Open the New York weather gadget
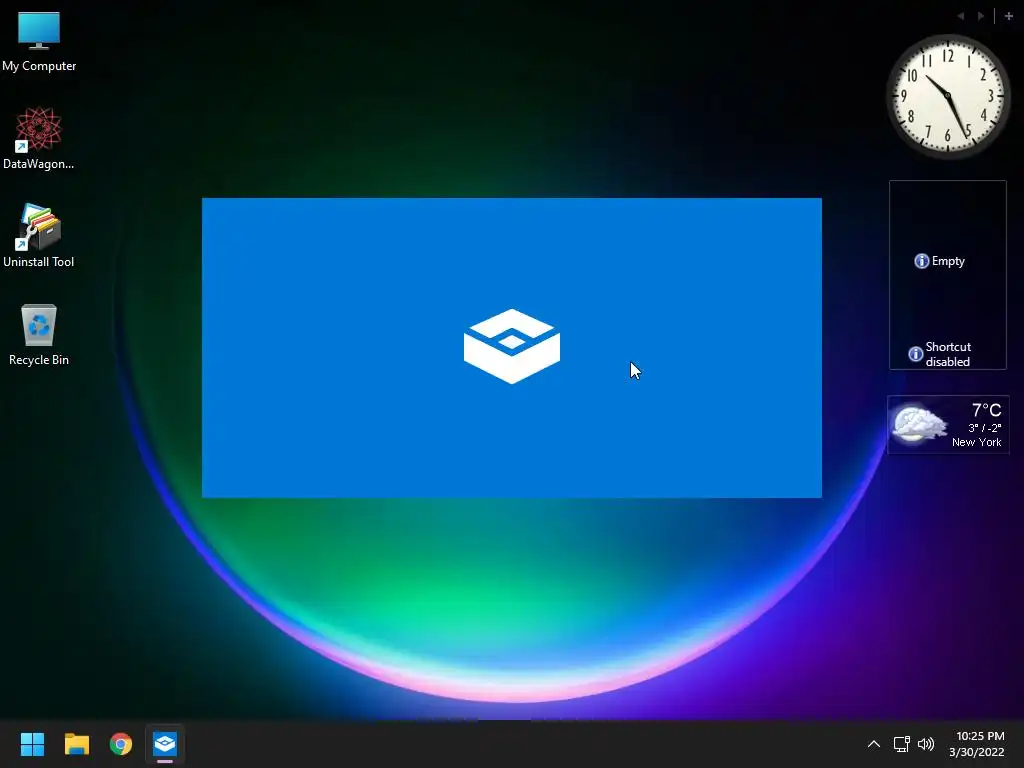1024x768 pixels. point(948,424)
